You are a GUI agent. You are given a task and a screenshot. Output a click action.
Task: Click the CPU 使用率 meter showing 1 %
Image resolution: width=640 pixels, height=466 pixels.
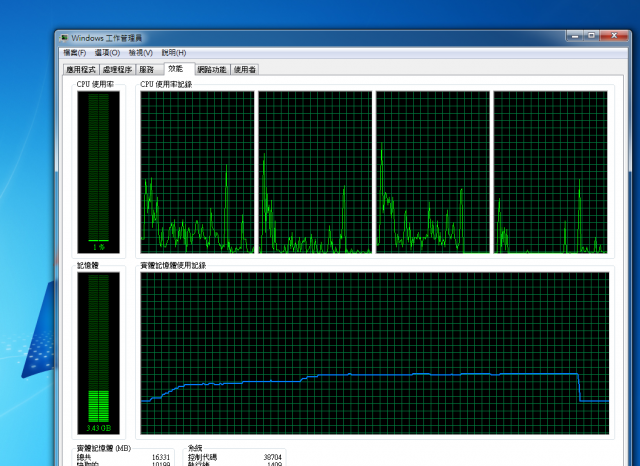[99, 172]
